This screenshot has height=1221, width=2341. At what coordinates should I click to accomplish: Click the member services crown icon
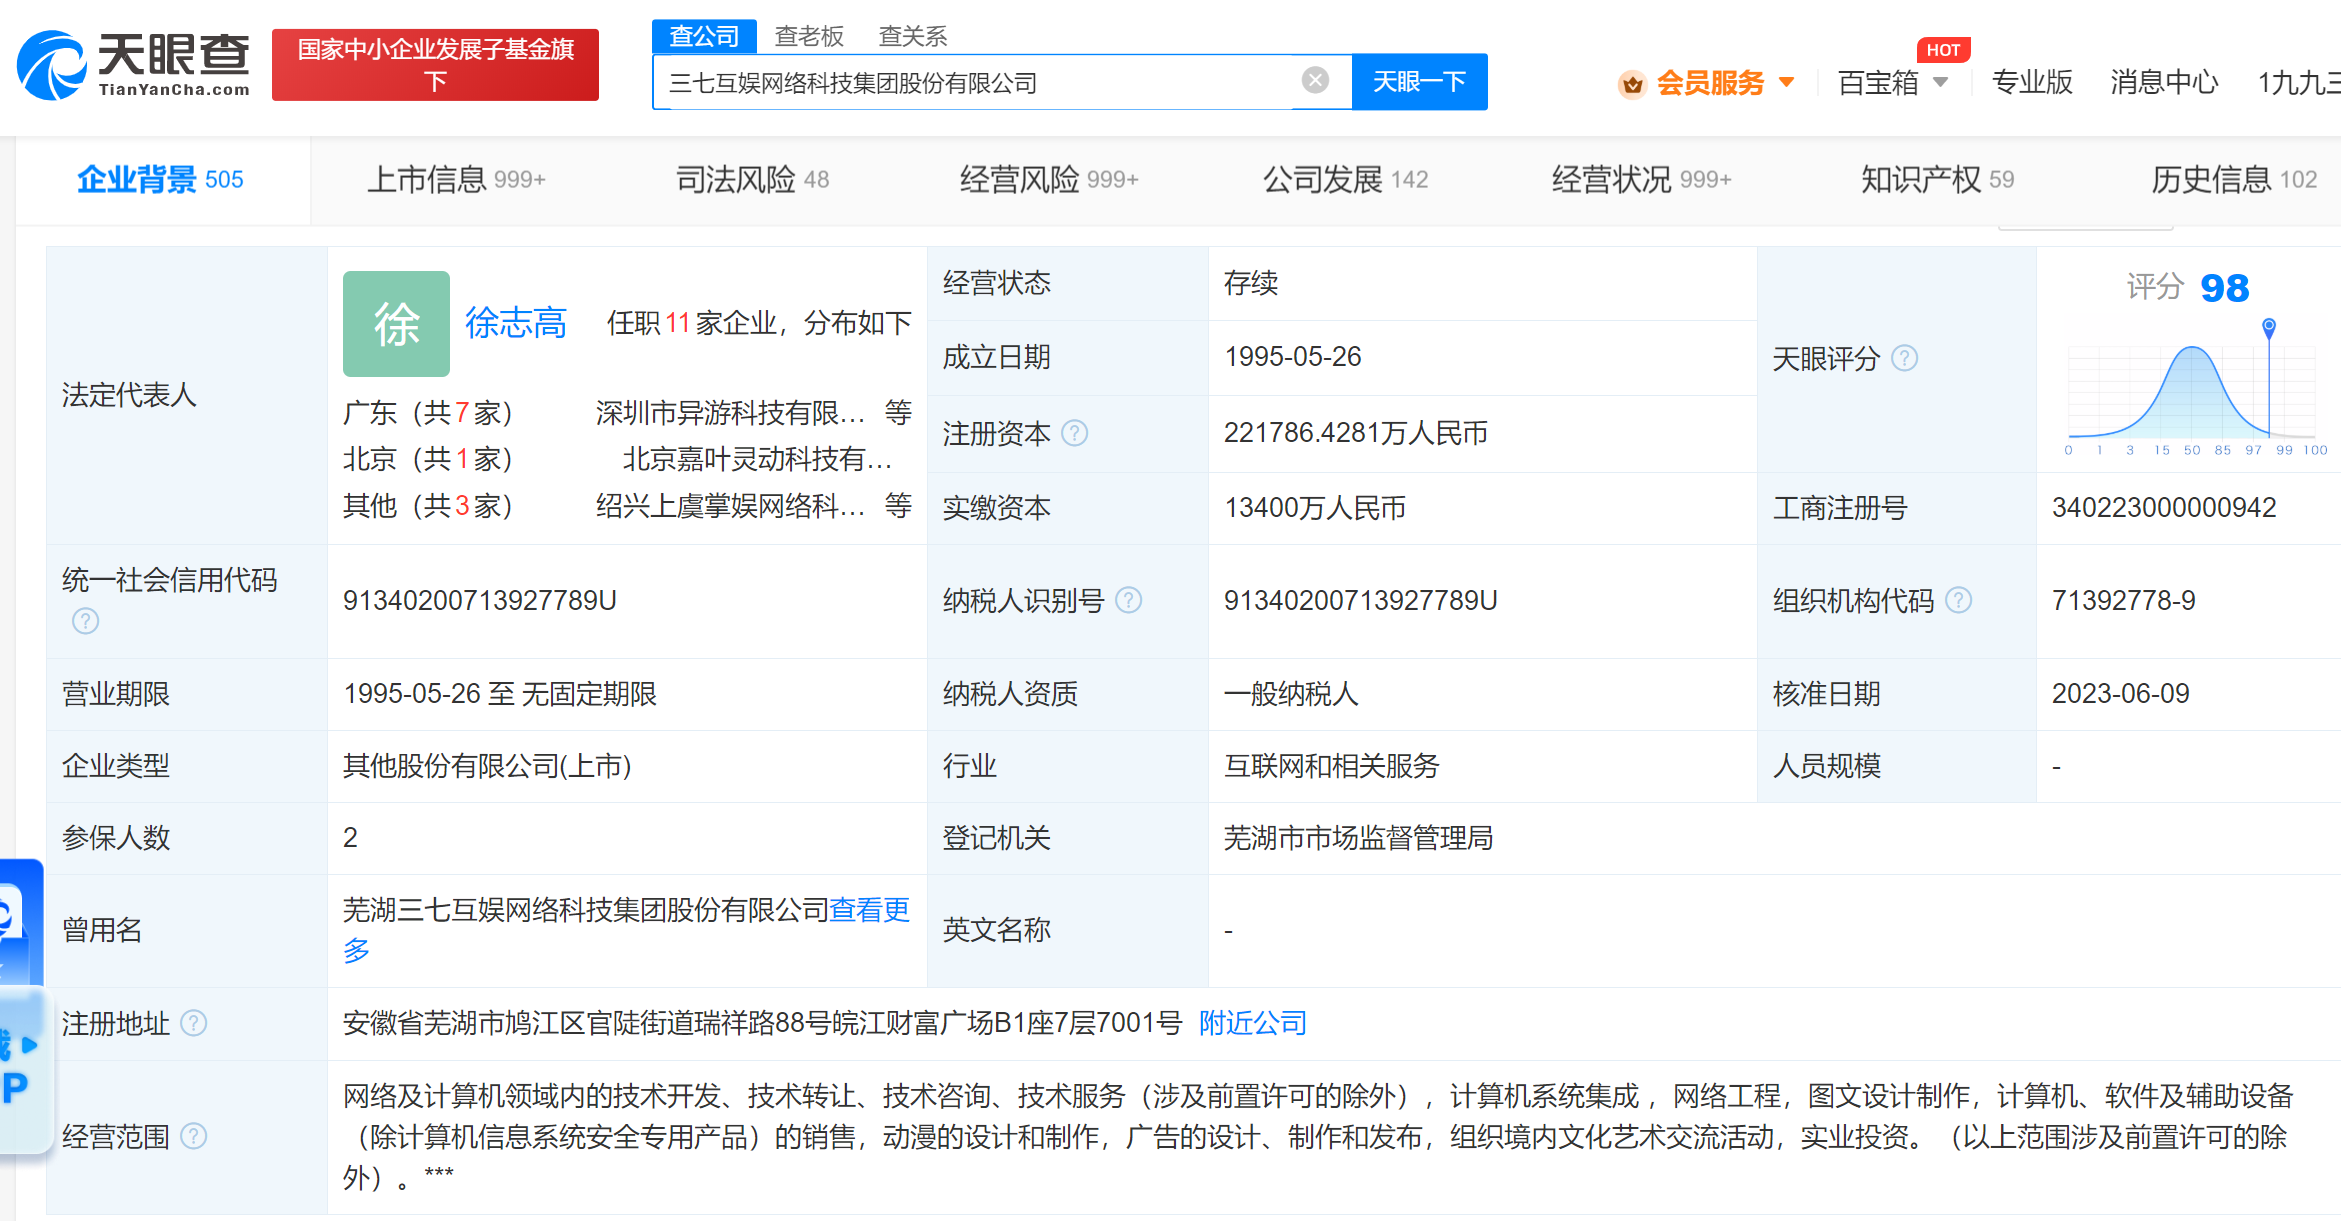[x=1632, y=84]
